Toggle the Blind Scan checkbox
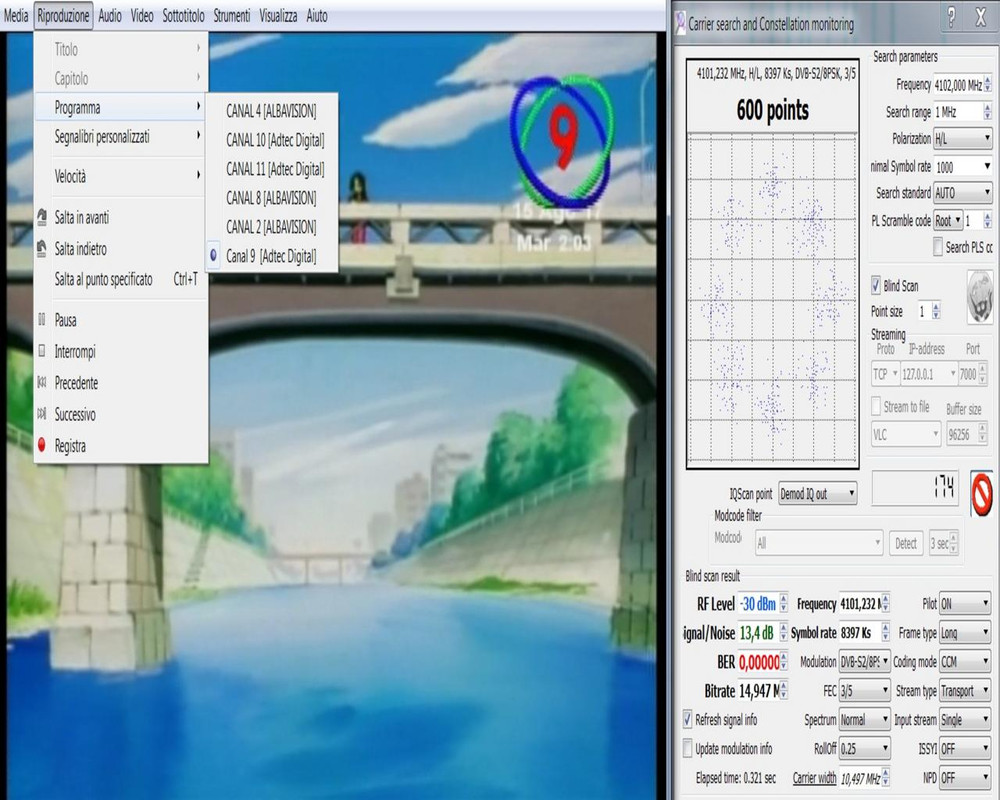The image size is (1000, 800). (x=876, y=285)
